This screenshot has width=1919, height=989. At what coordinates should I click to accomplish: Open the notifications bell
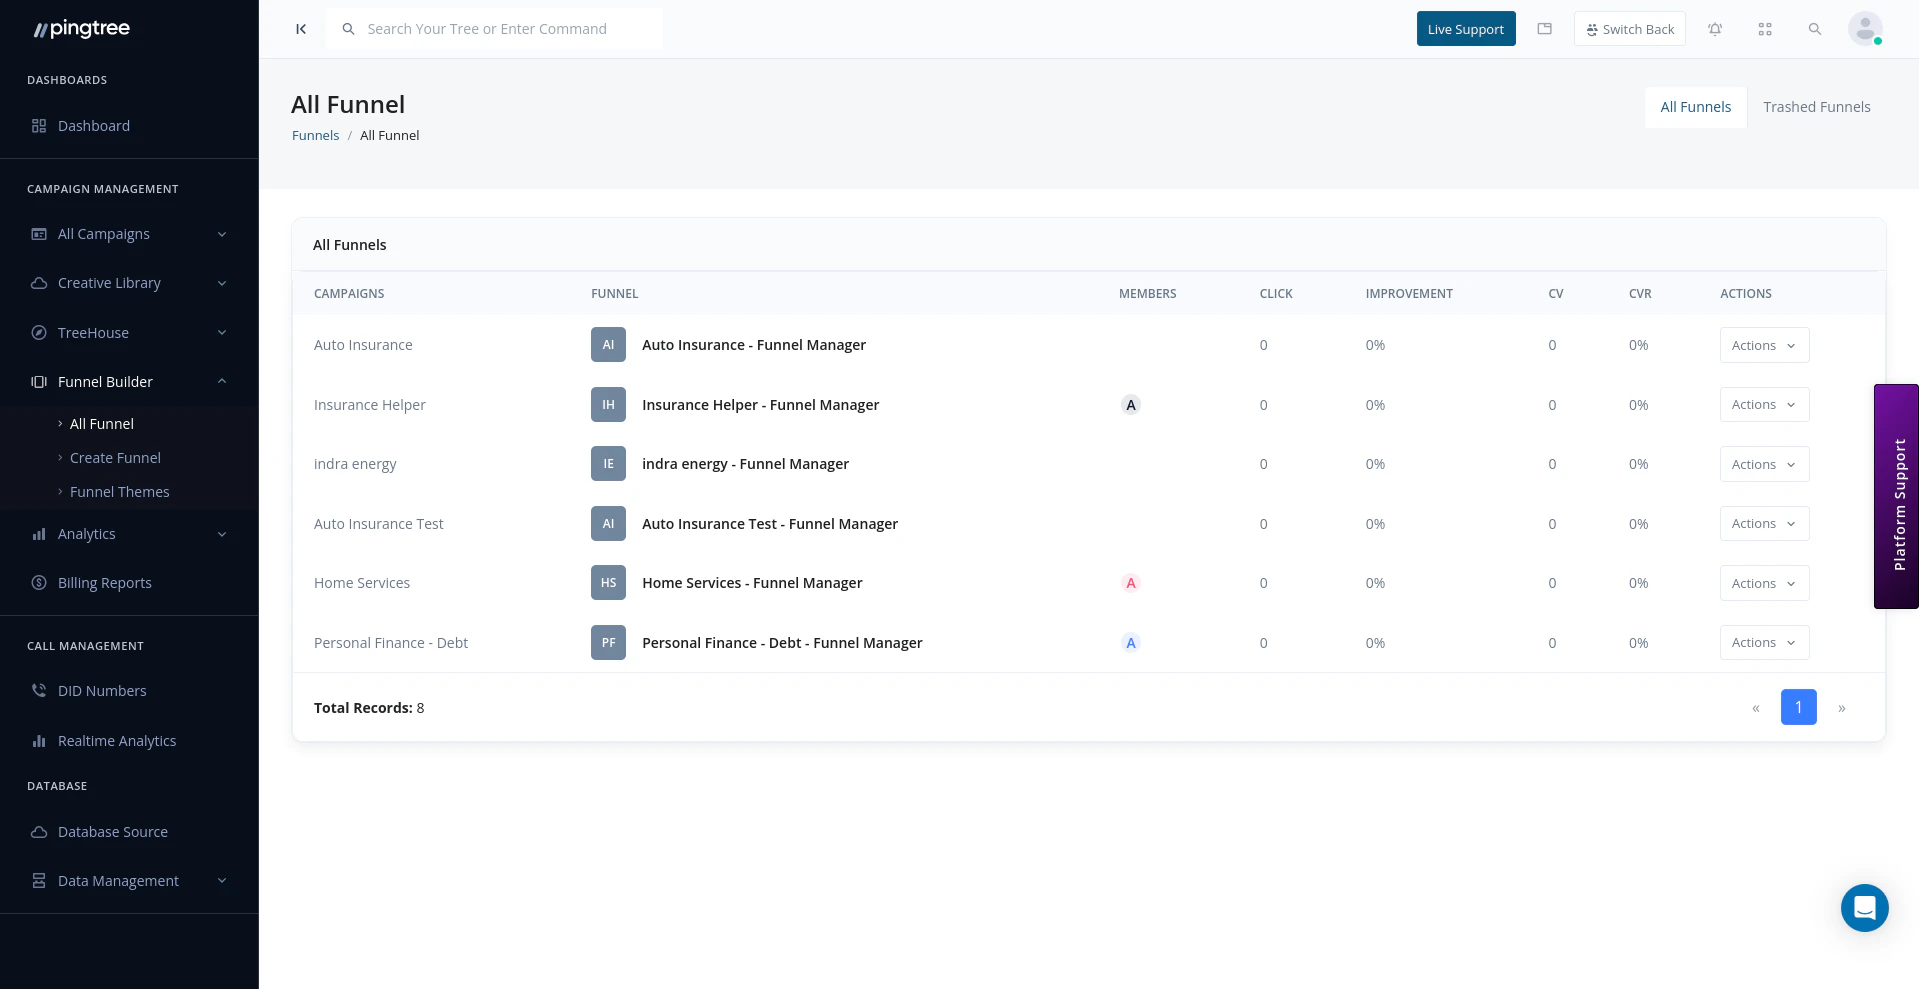(x=1715, y=29)
